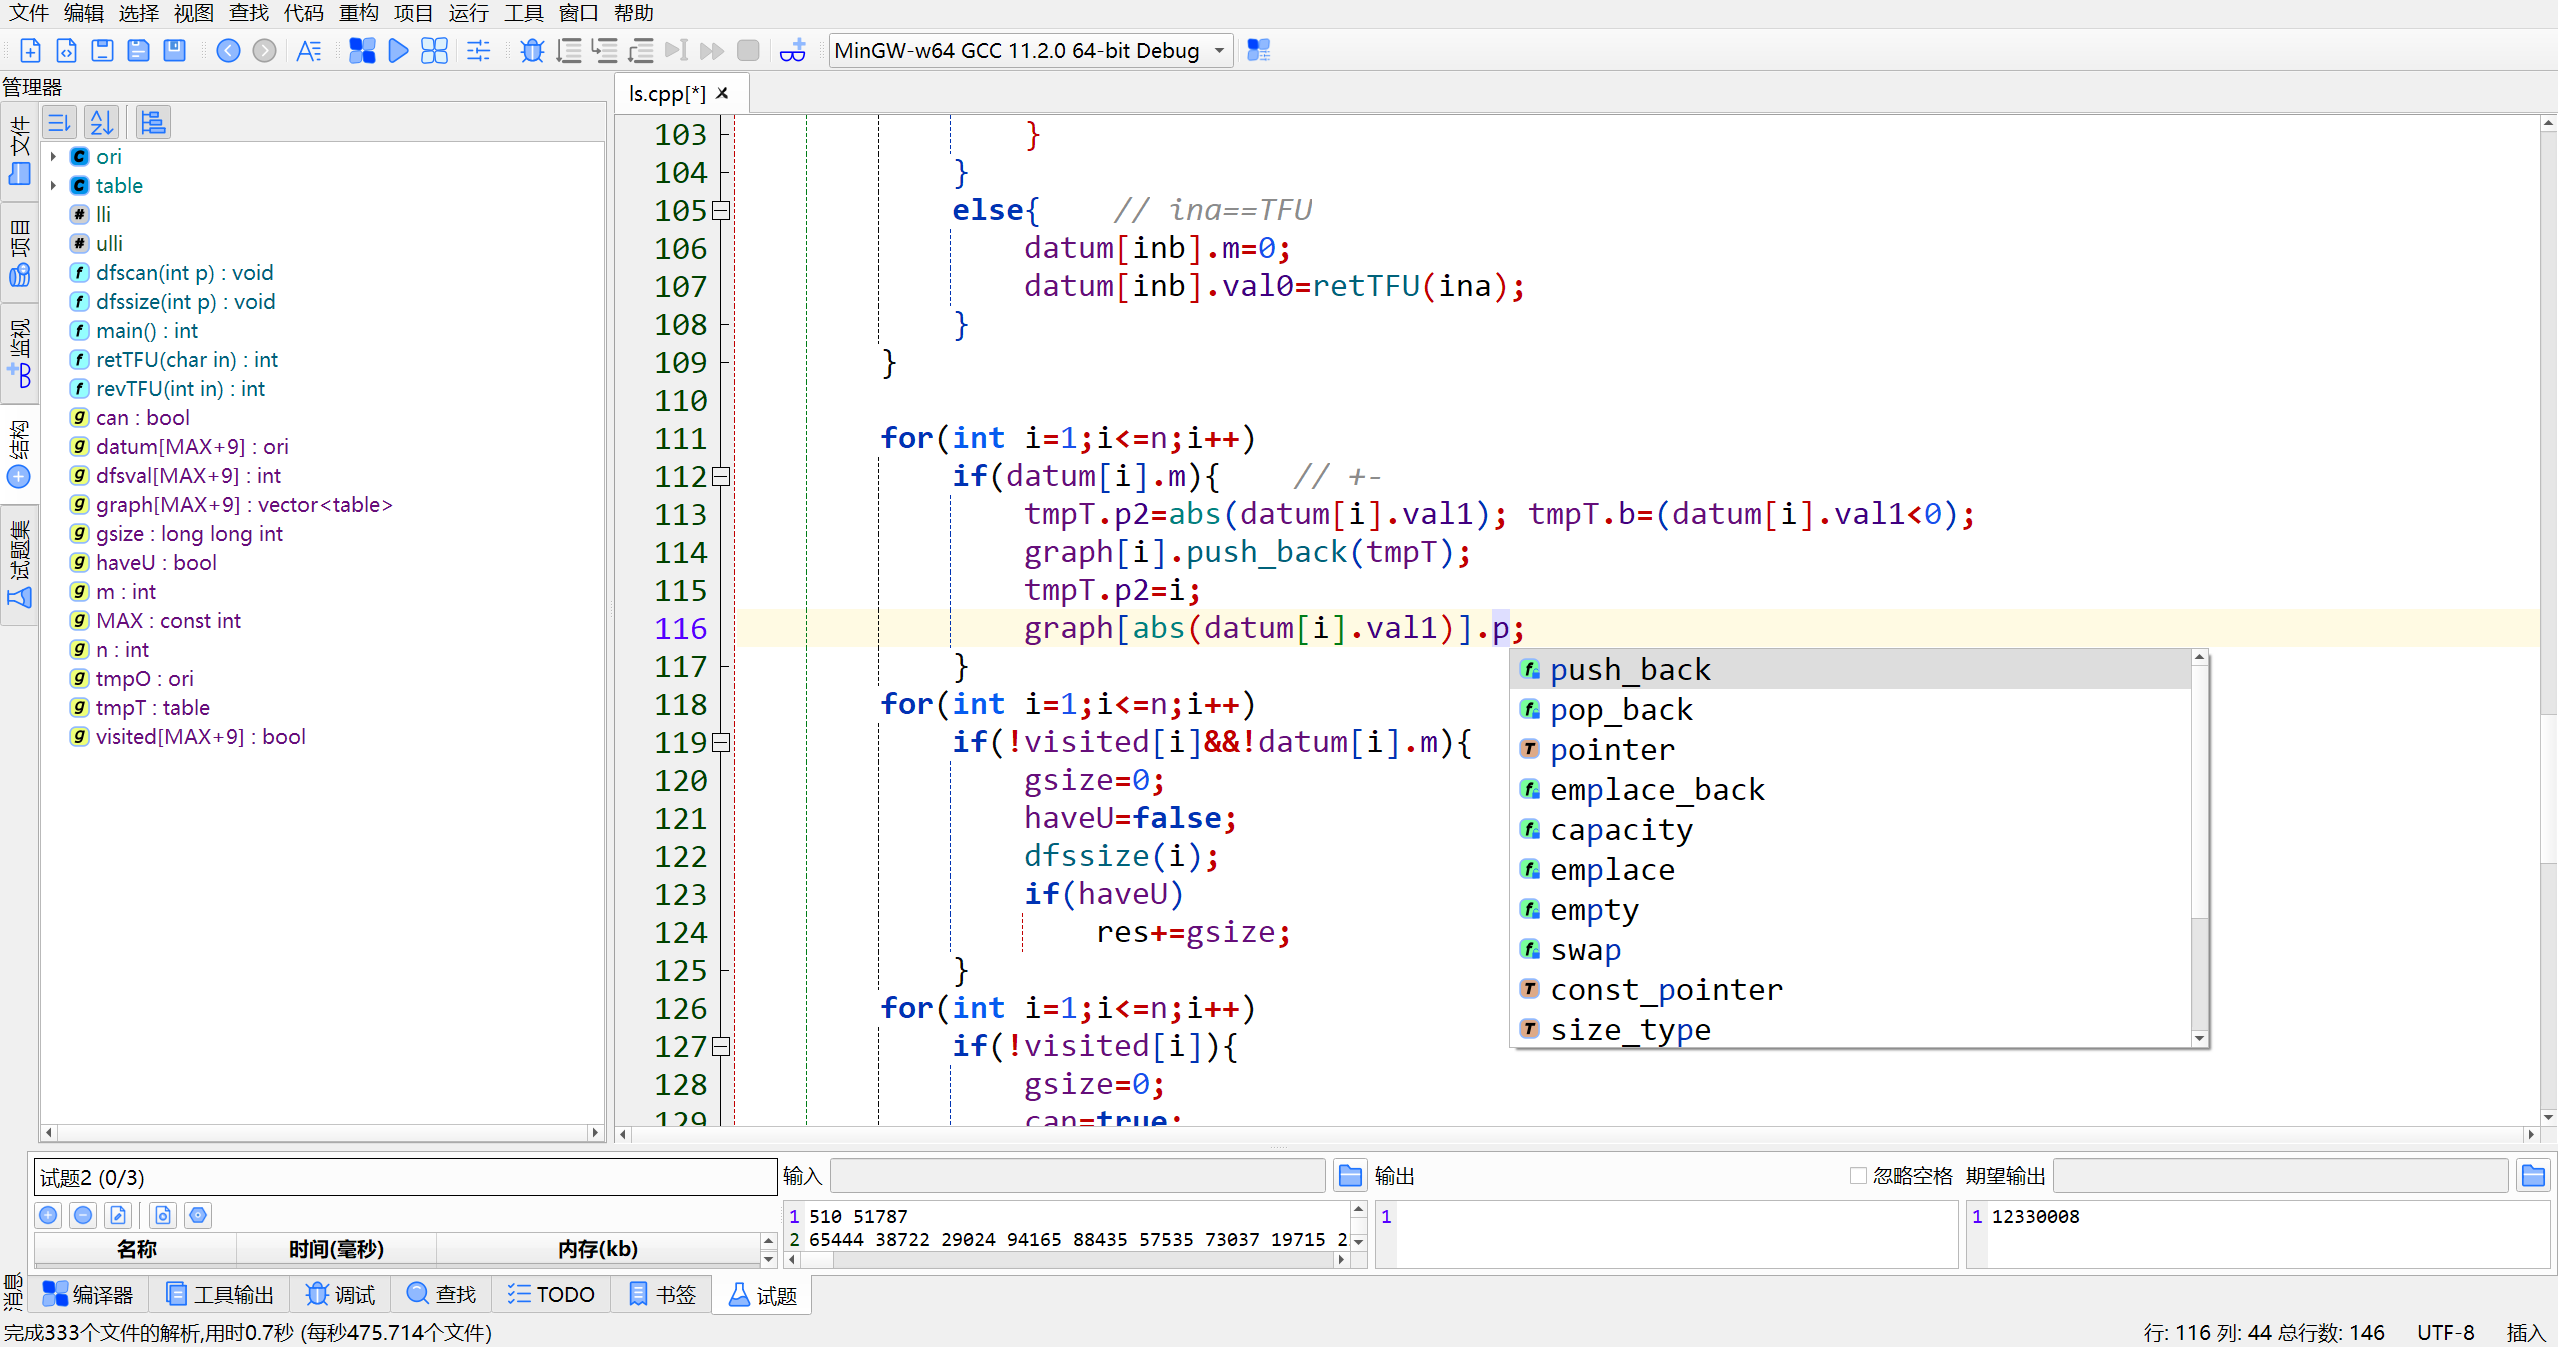This screenshot has width=2558, height=1347.
Task: Switch to the TODO bottom tab
Action: point(551,1295)
